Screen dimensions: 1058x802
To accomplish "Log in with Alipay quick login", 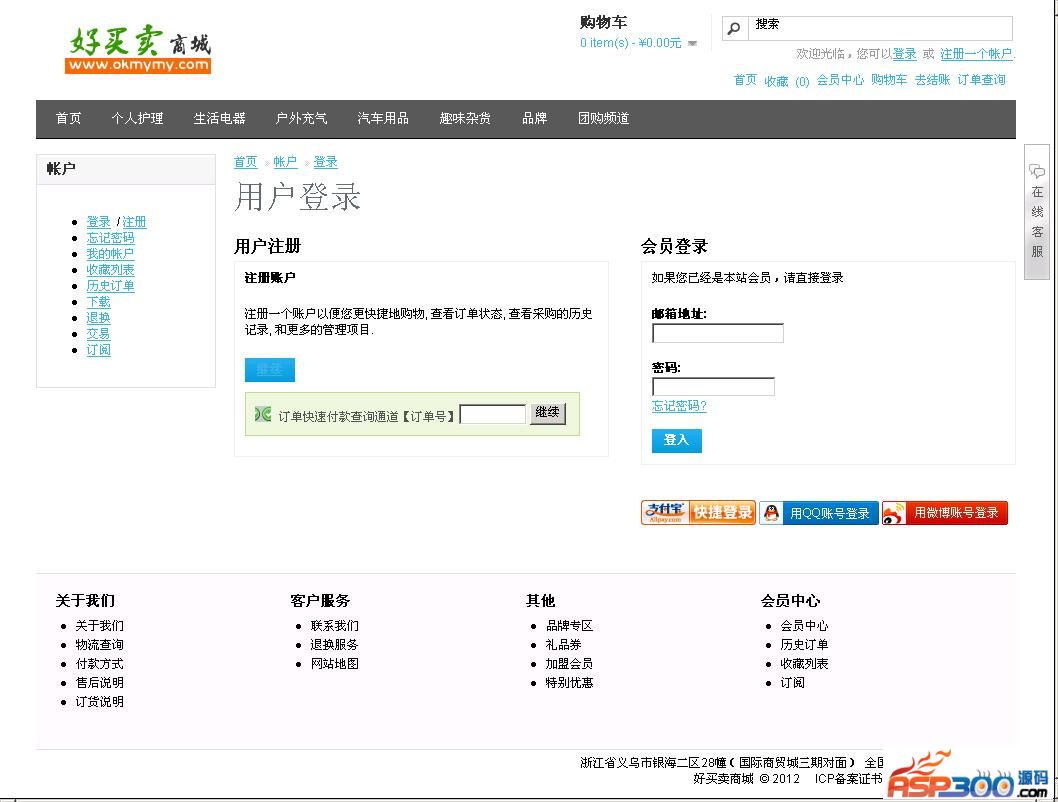I will [x=698, y=513].
